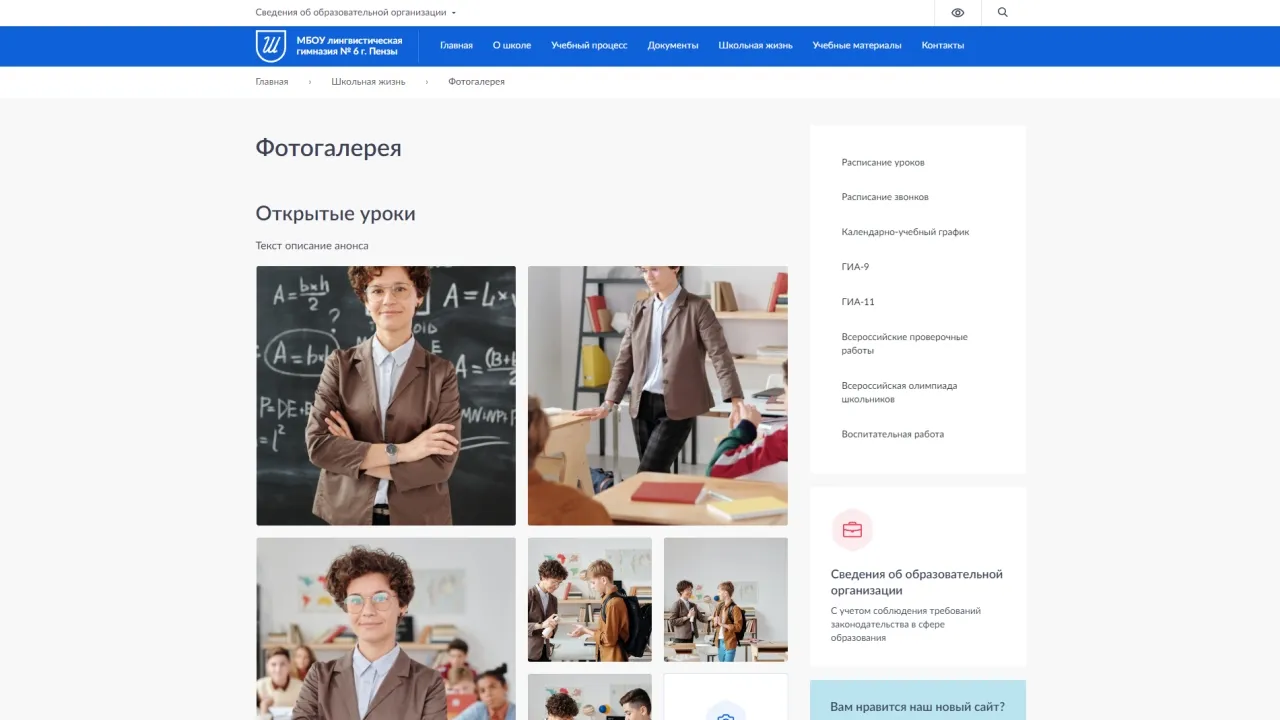Open the 'Школьная жизнь' navigation menu
The height and width of the screenshot is (720, 1280).
755,46
